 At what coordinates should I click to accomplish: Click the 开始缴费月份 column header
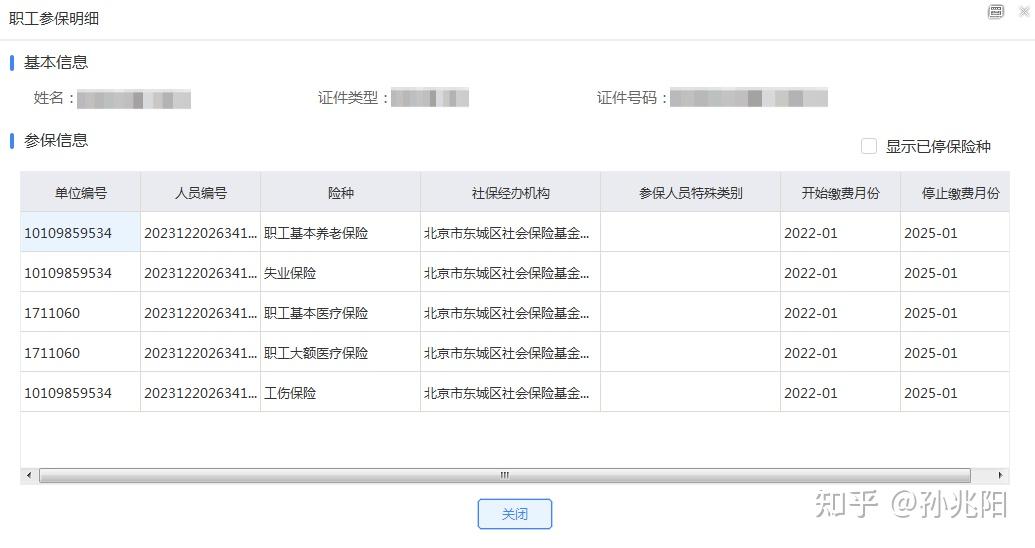point(840,193)
